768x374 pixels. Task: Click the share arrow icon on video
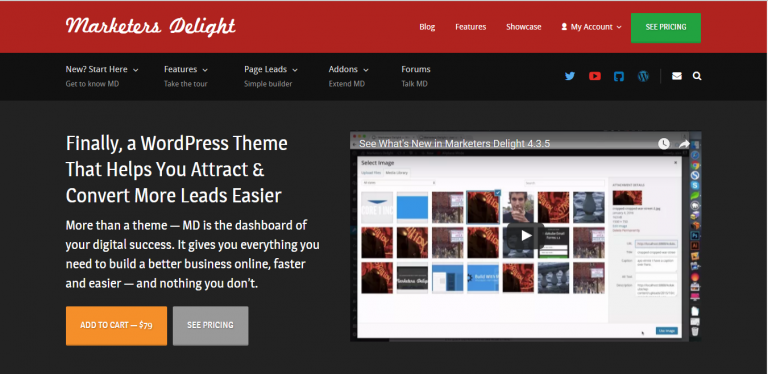pyautogui.click(x=684, y=143)
